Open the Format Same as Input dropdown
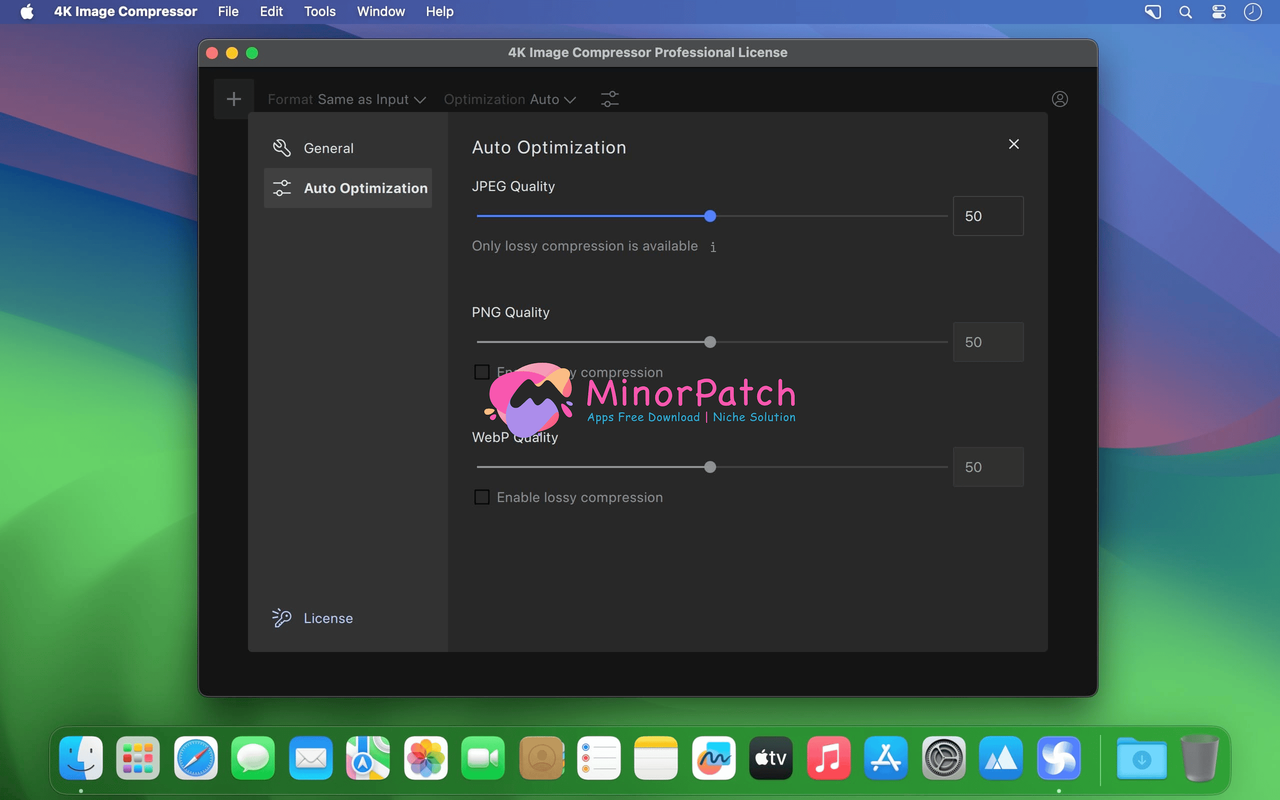This screenshot has width=1280, height=800. point(347,99)
